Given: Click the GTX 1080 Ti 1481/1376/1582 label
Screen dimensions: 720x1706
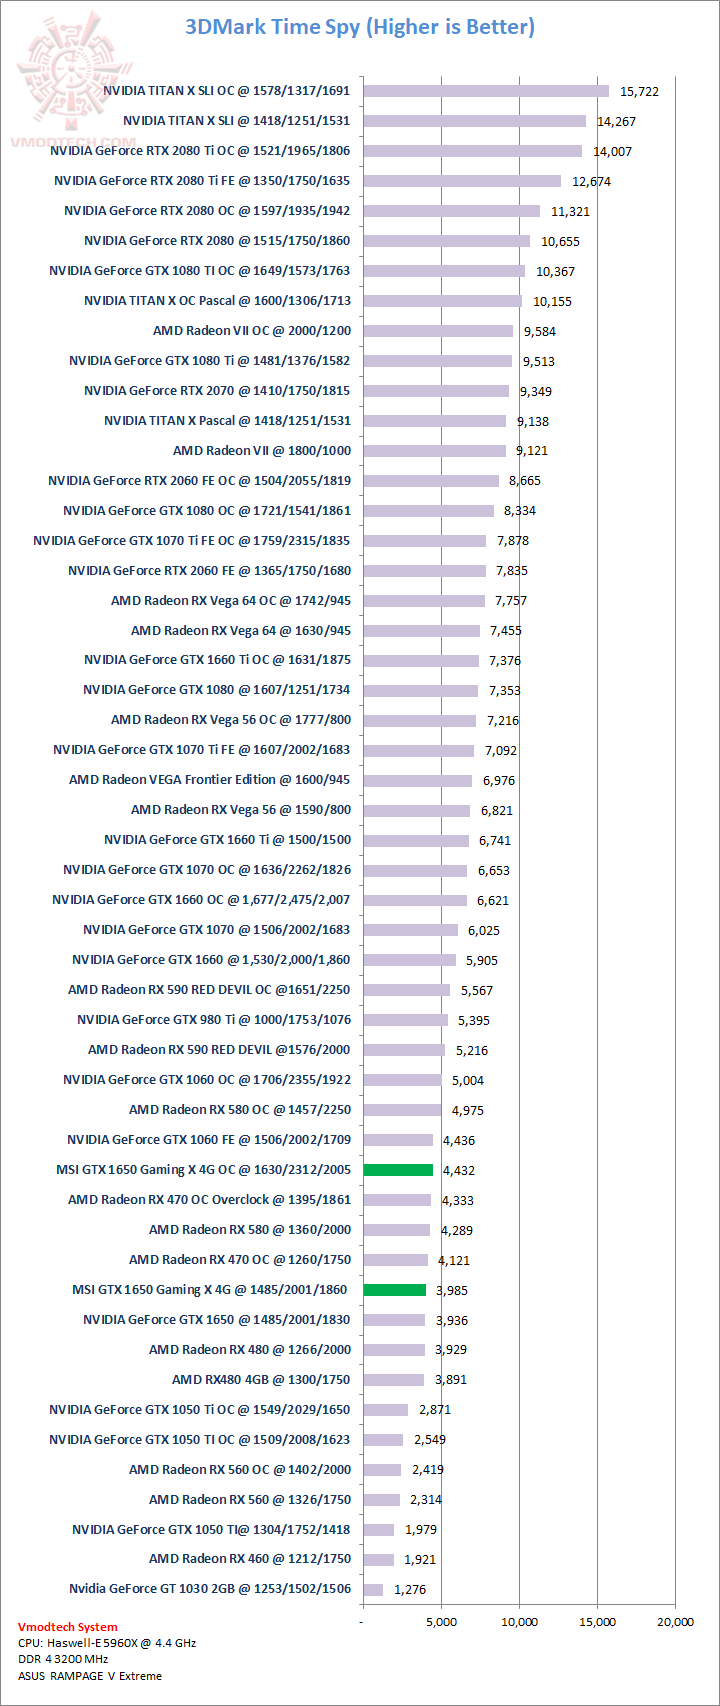Looking at the screenshot, I should pos(210,361).
